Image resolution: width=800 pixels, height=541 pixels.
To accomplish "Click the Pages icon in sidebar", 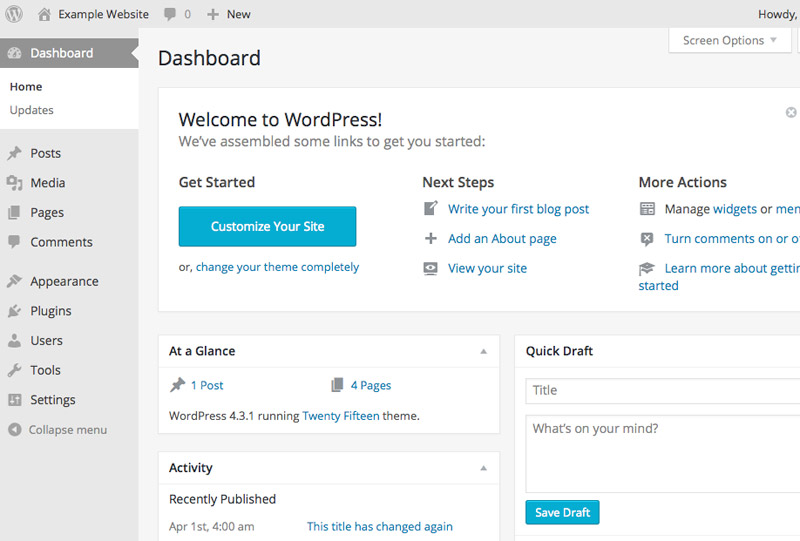I will pos(15,212).
